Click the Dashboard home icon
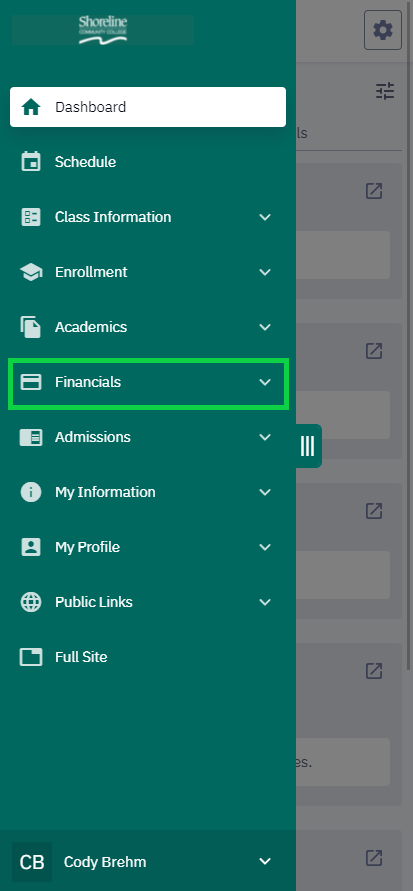 31,107
